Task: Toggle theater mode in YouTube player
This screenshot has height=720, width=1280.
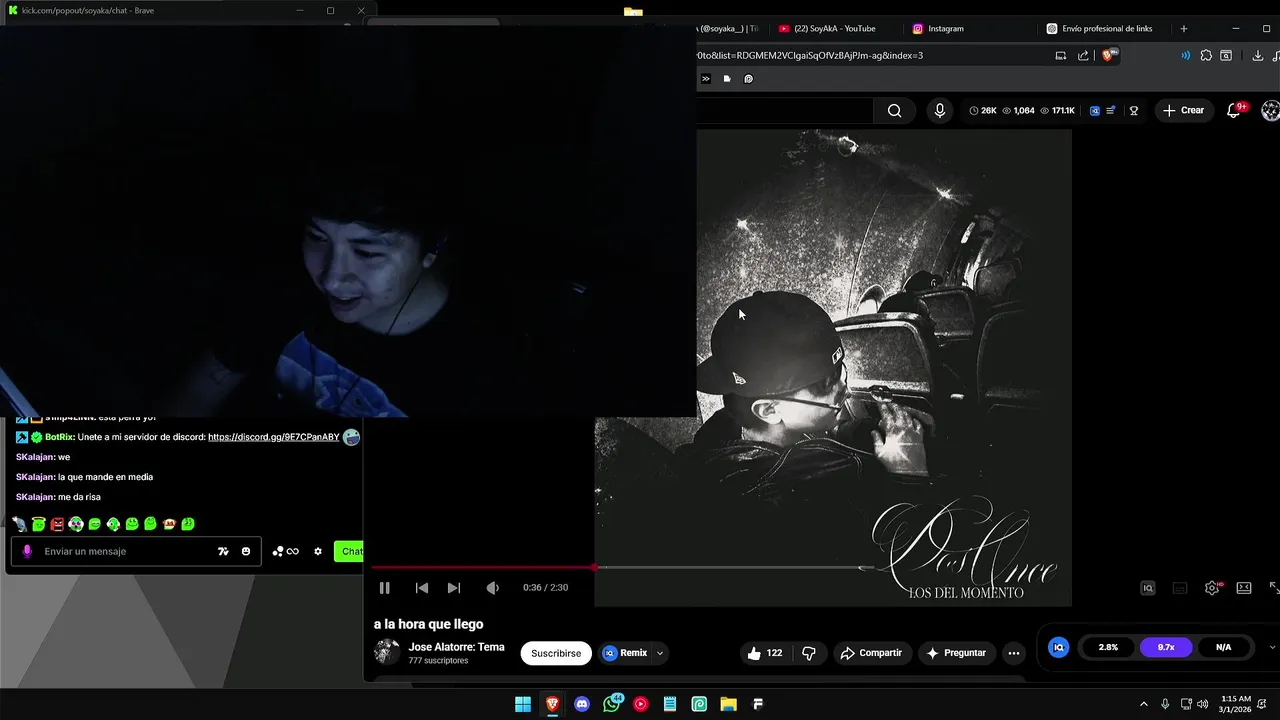Action: coord(1244,588)
